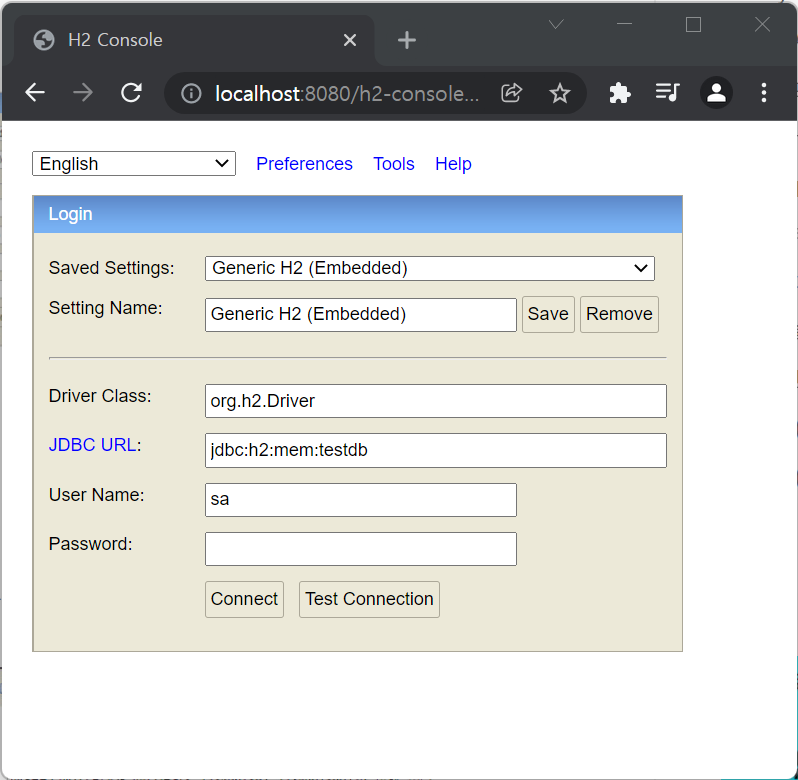Open a new browser tab
798x780 pixels.
[x=407, y=40]
